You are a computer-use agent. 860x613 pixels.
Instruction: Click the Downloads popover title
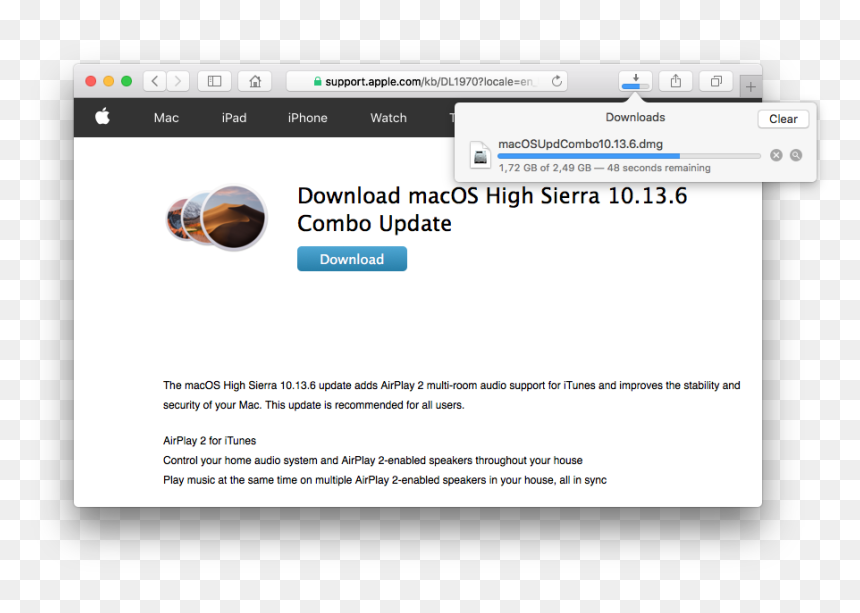point(635,117)
